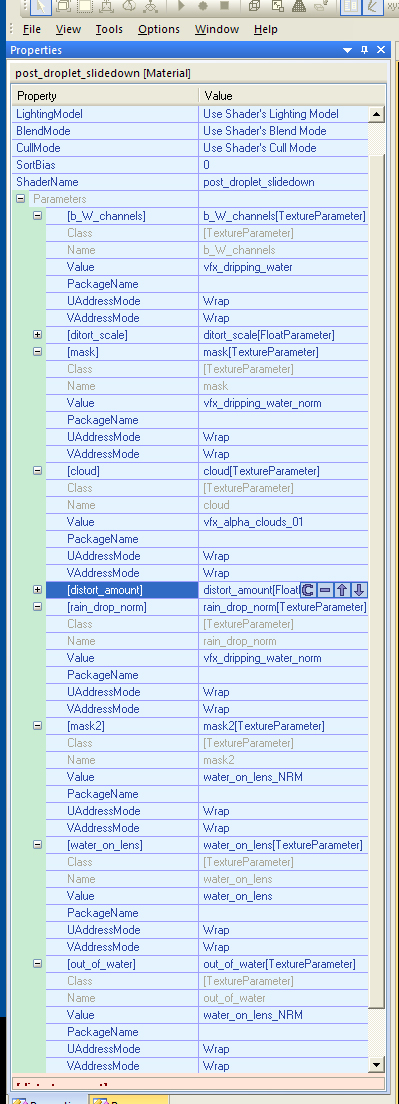Screen dimensions: 399x1104
Task: Click the 'cloud[TextureParameter]' value cell
Action: tap(284, 471)
